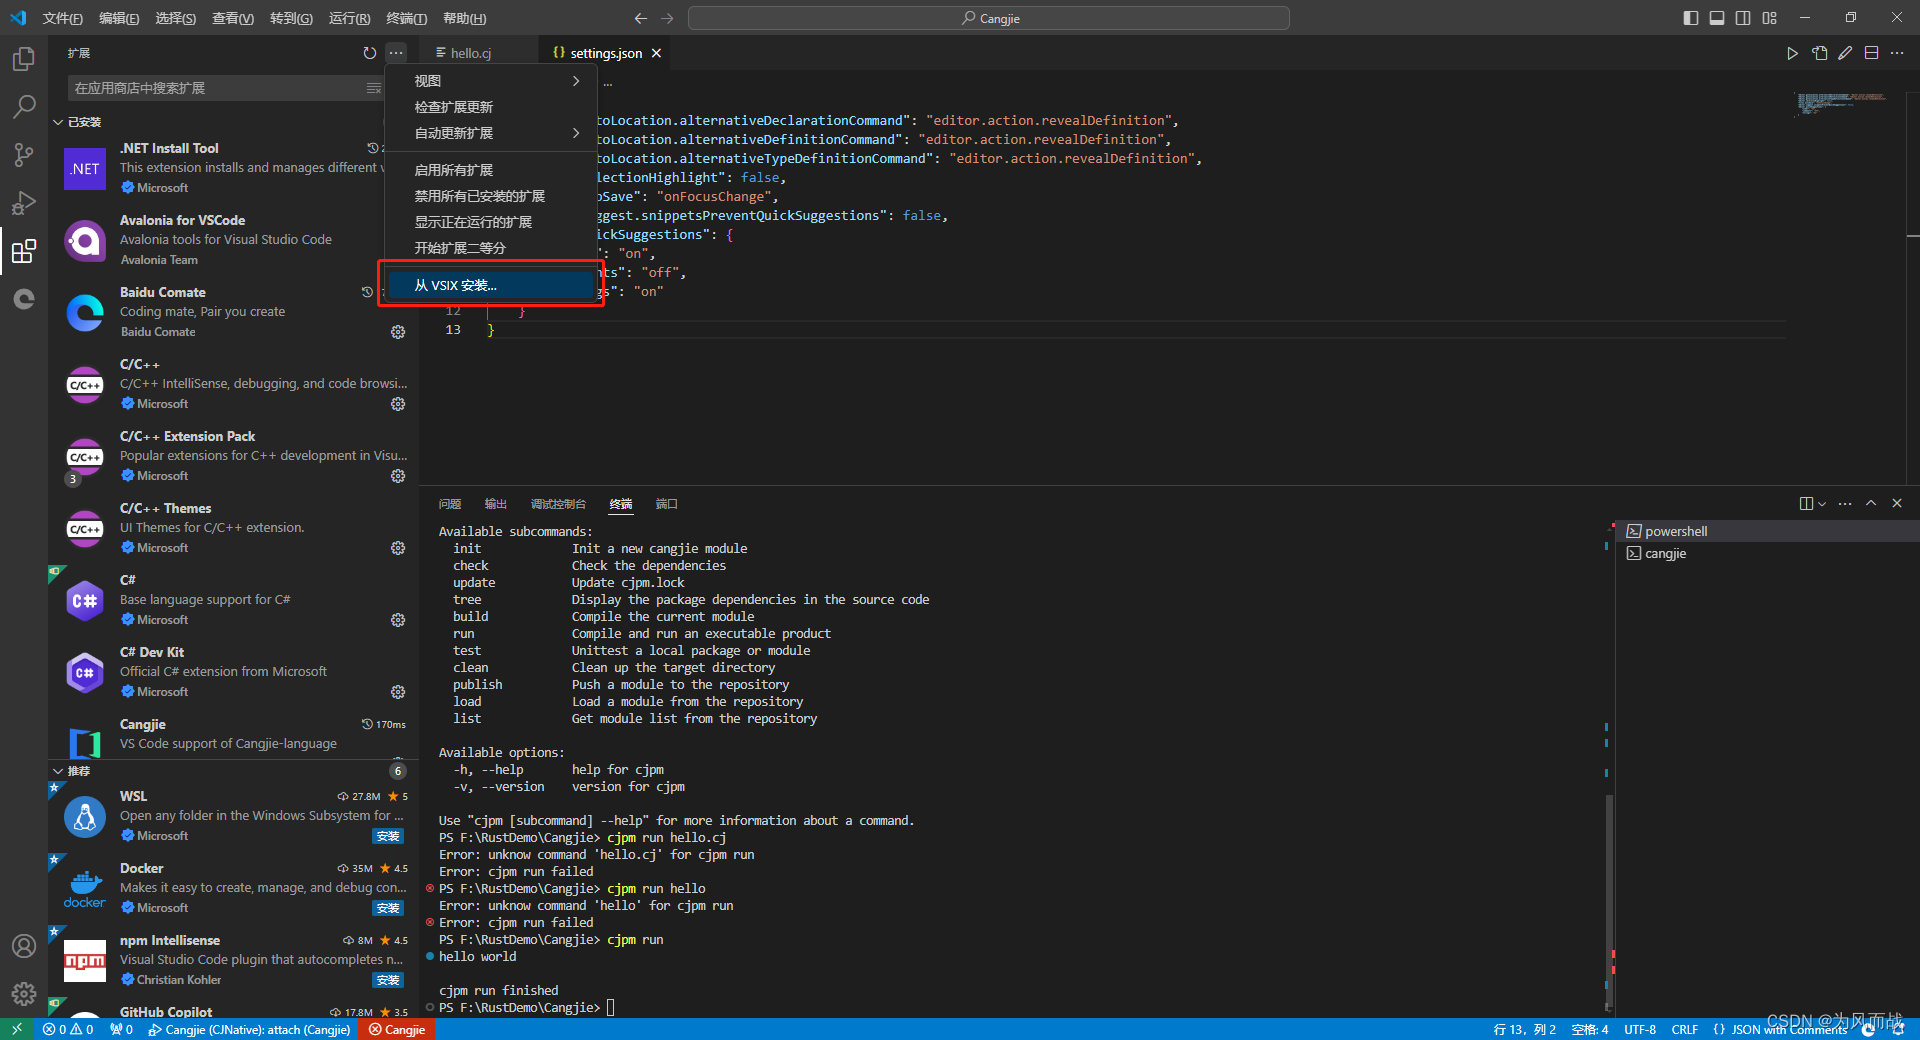Viewport: 1920px width, 1040px height.
Task: Open Customize Layout button in title bar
Action: click(x=1770, y=18)
